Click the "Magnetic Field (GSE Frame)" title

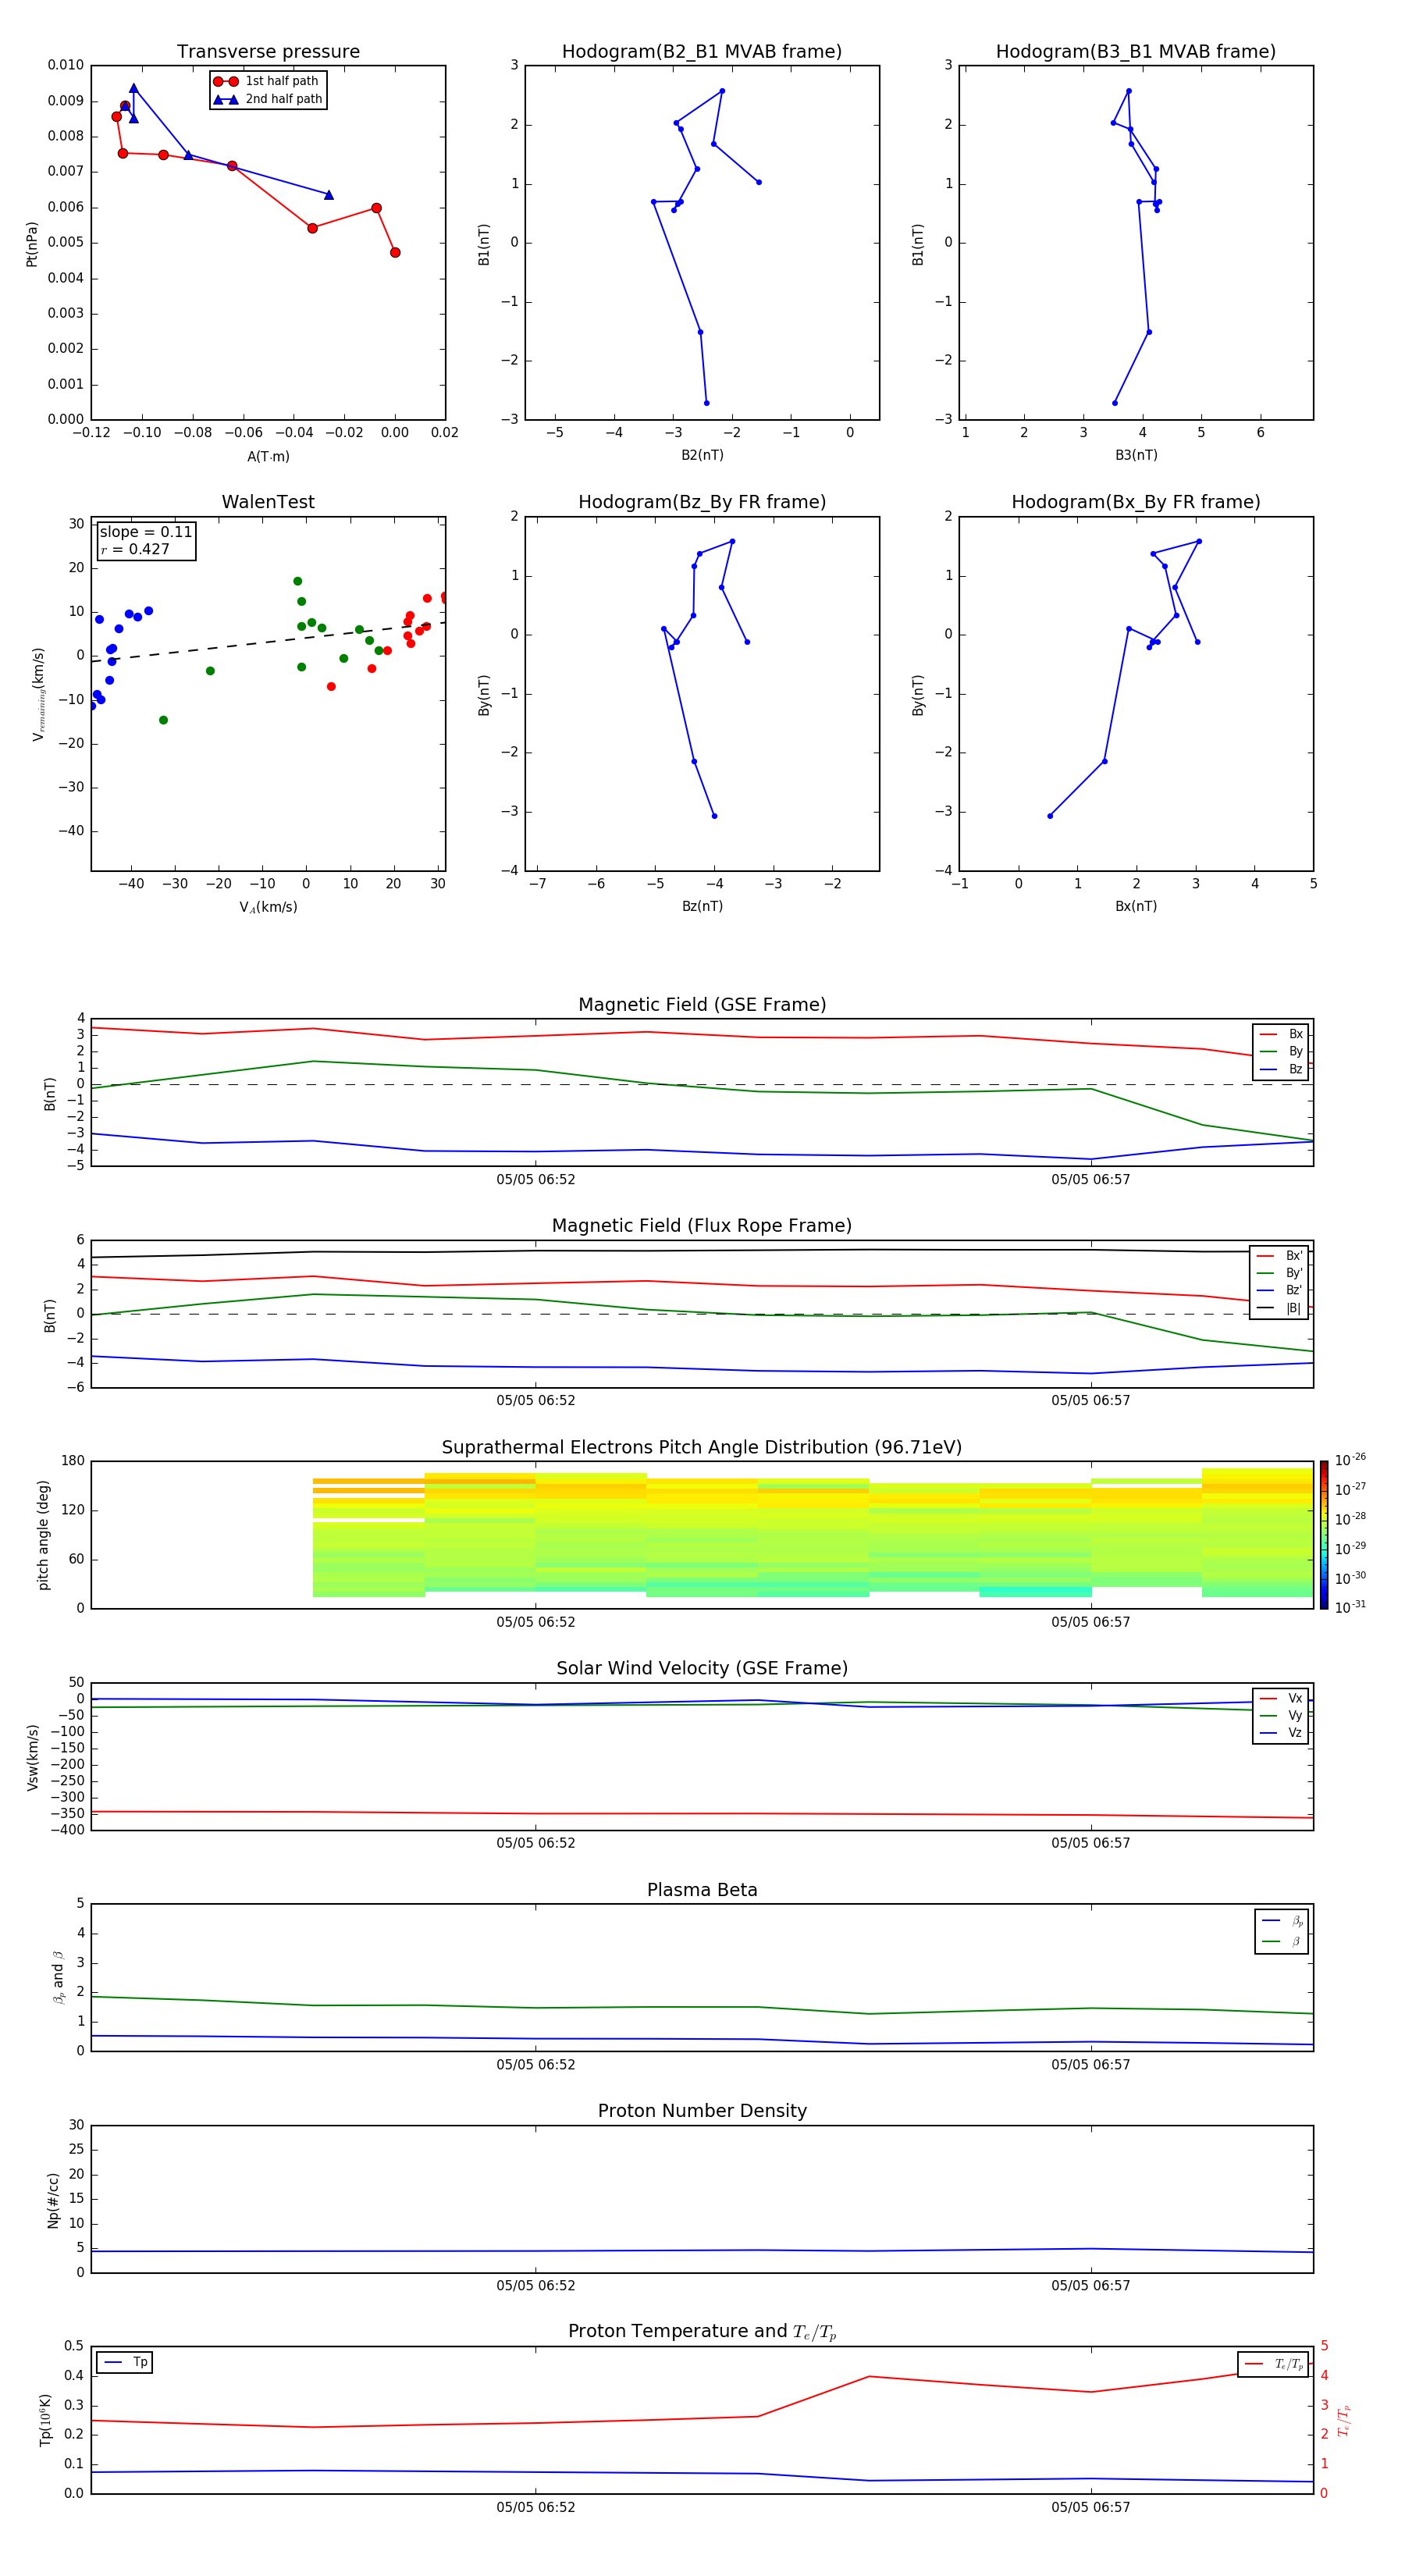[x=702, y=1005]
